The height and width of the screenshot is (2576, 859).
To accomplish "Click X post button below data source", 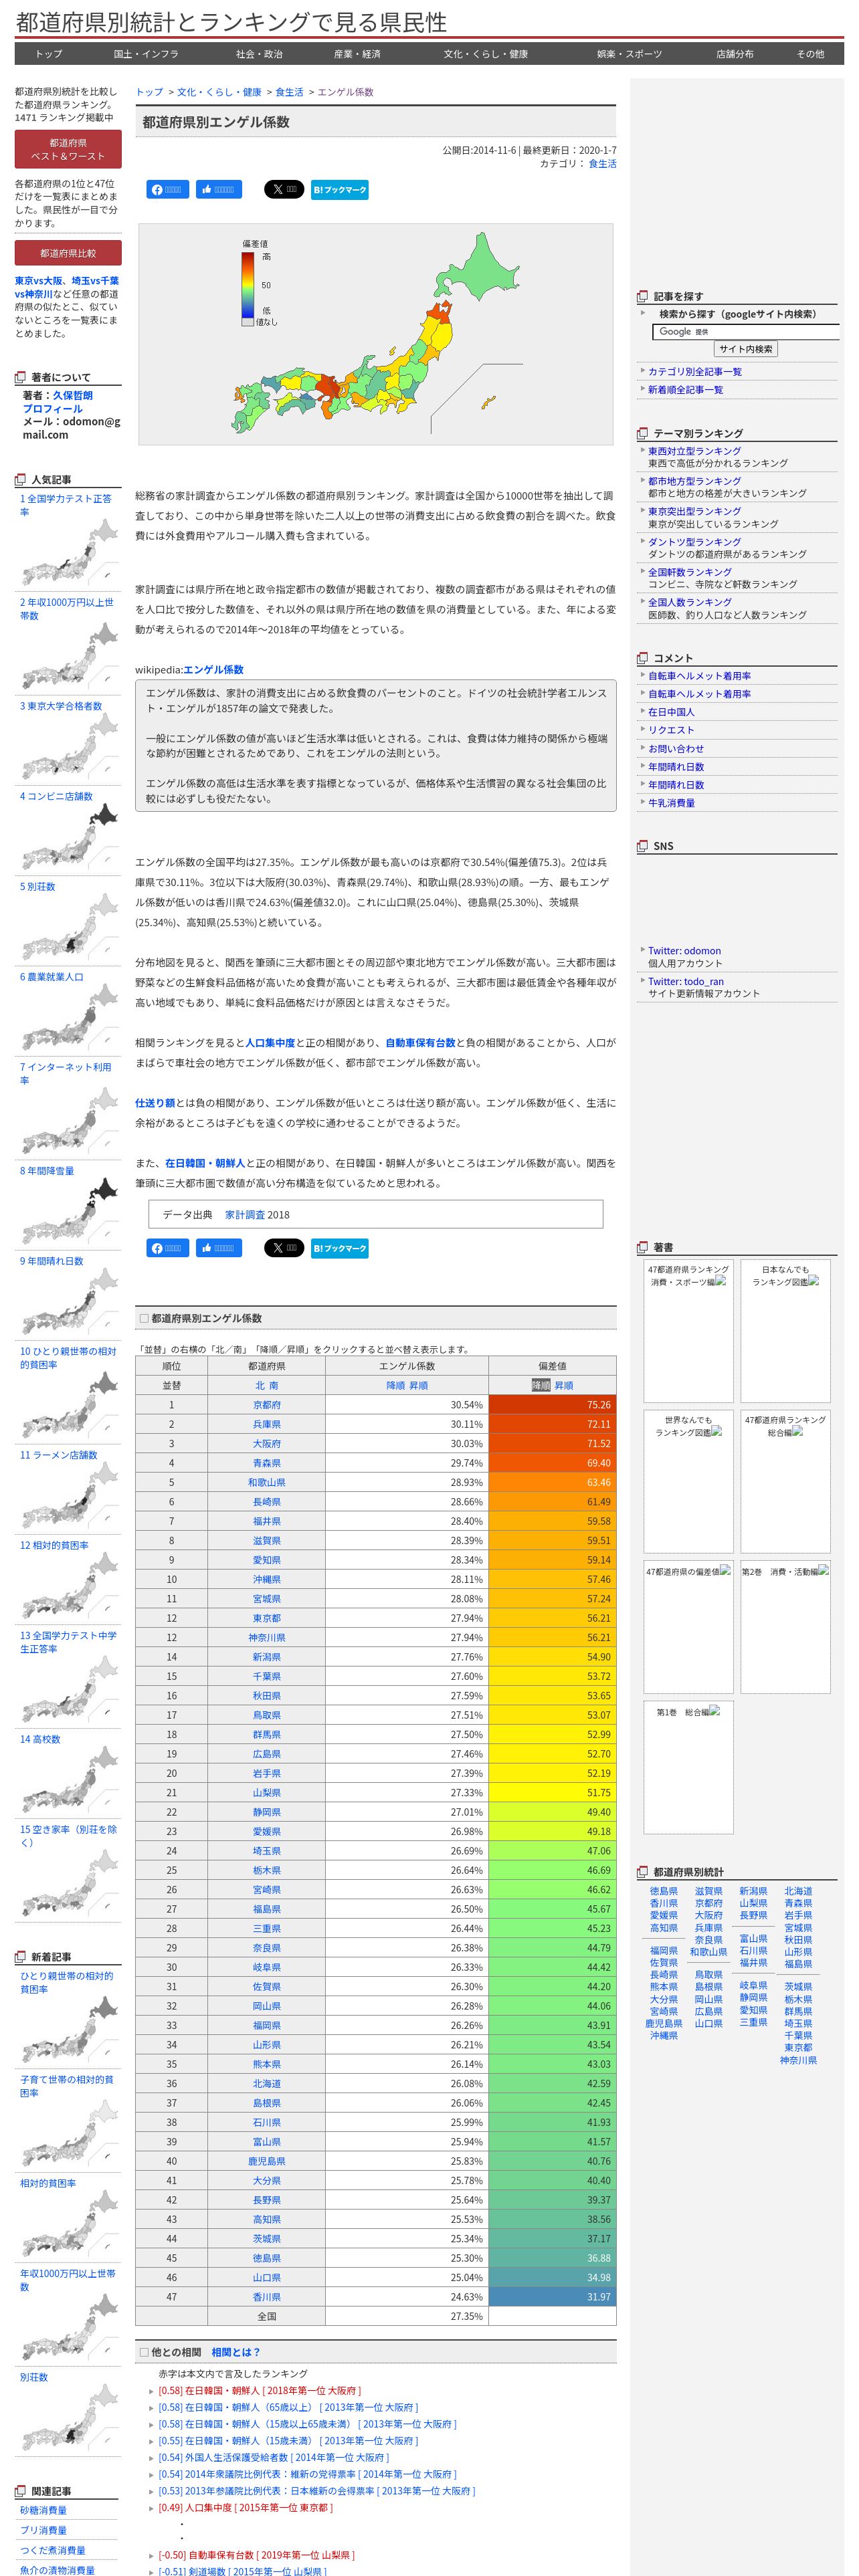I will [x=284, y=1248].
